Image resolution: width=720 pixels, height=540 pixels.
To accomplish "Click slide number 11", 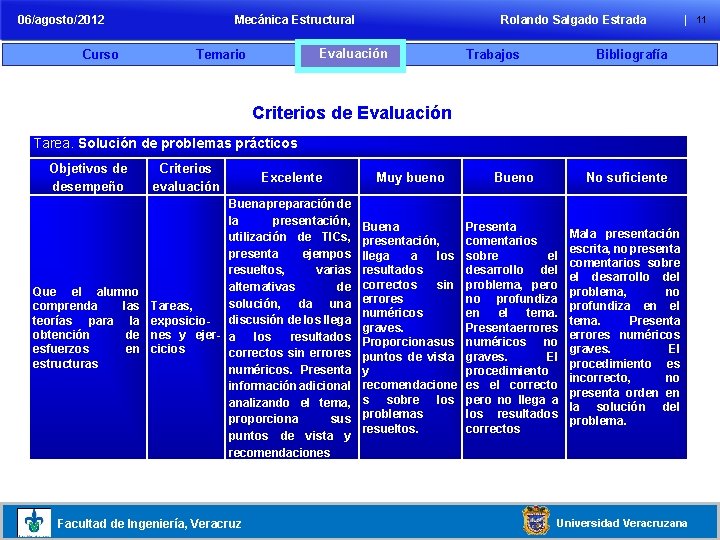I will [x=701, y=20].
